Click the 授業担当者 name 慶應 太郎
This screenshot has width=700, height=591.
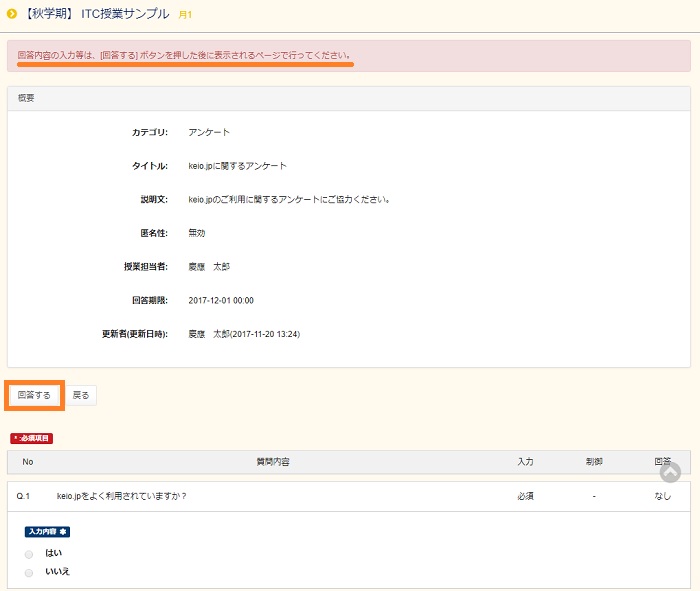click(209, 267)
